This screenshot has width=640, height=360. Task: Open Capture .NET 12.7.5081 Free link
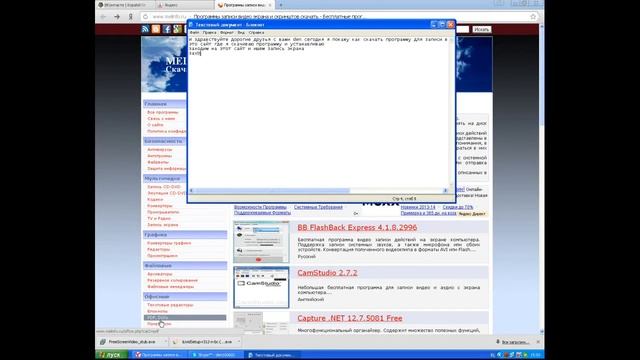(350, 318)
